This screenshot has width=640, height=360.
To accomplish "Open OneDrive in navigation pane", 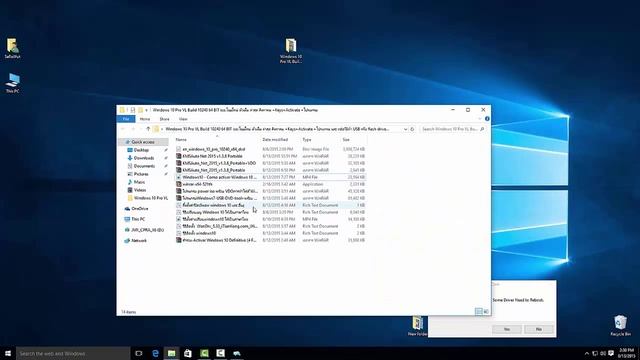I will (140, 209).
